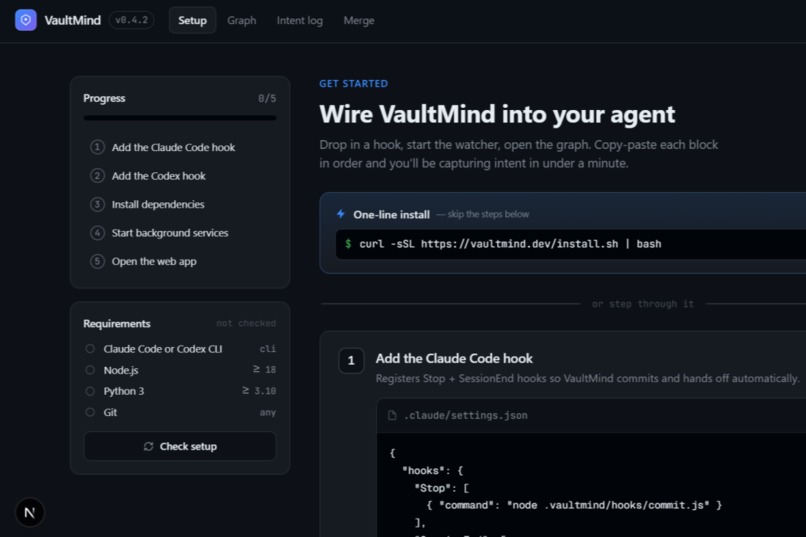Go to Add the Codex hook step
This screenshot has height=537, width=806.
click(x=179, y=176)
